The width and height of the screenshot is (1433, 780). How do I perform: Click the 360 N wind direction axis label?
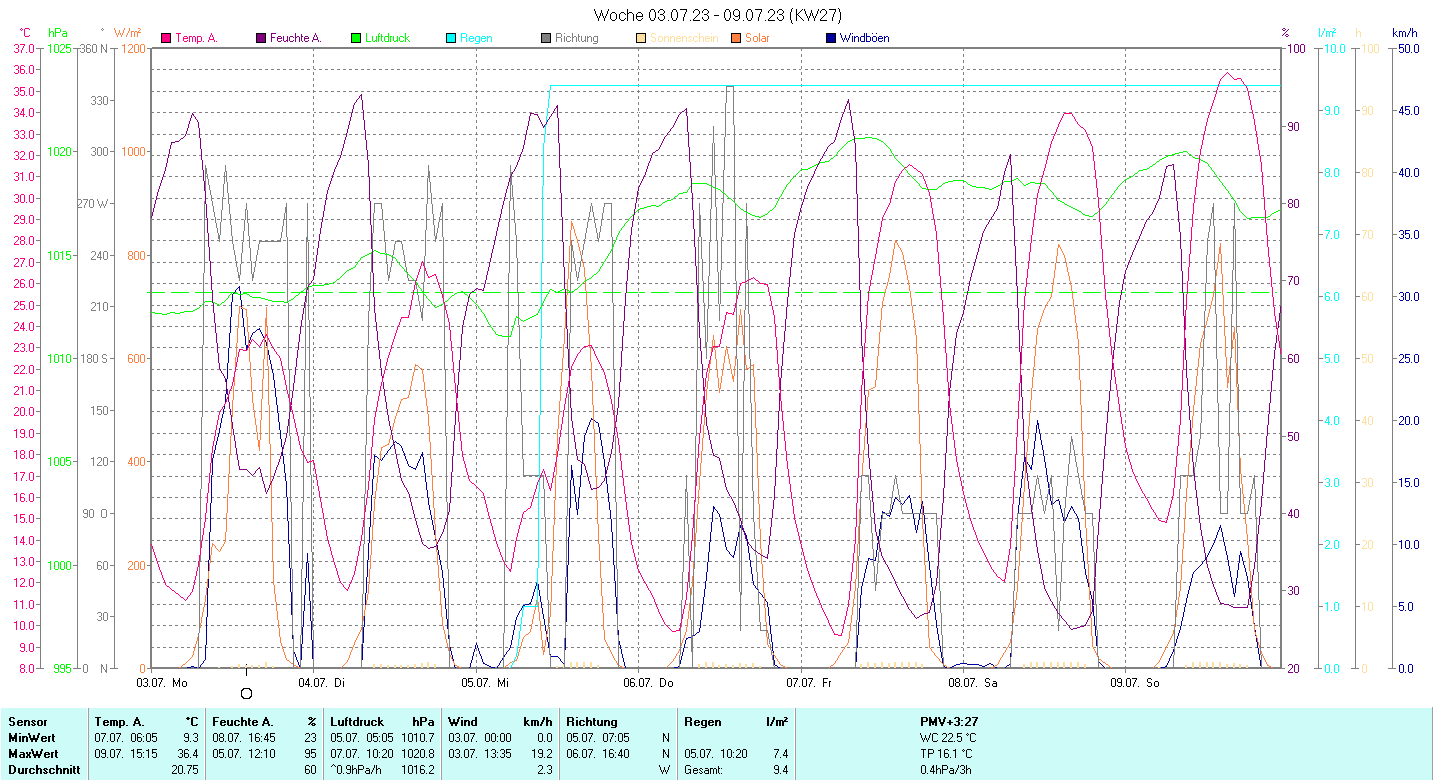94,48
